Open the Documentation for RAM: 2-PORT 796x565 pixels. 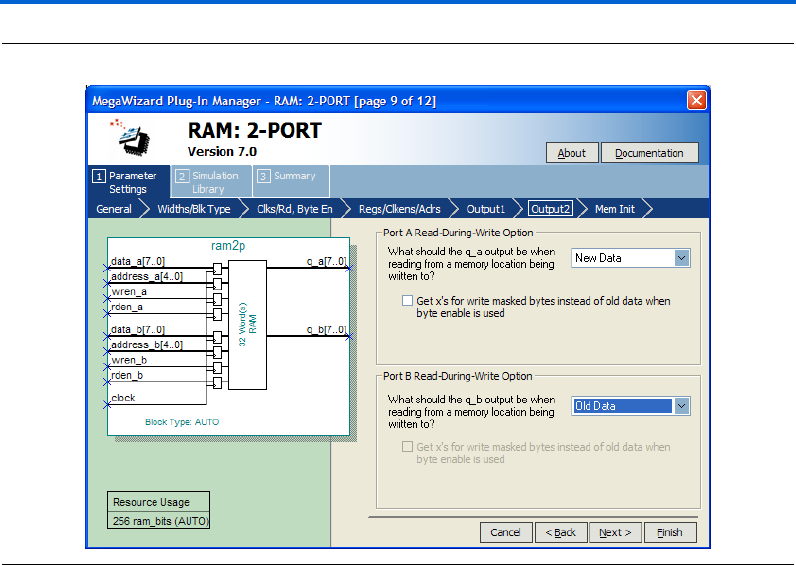tap(649, 153)
